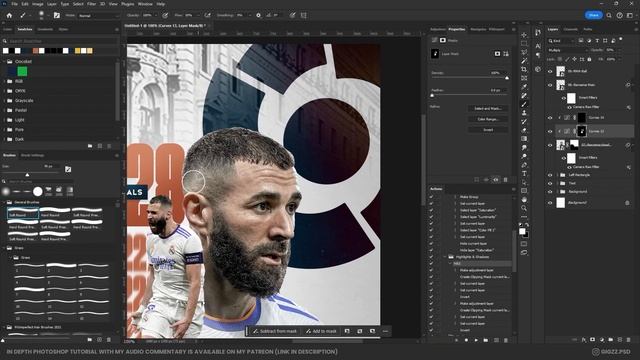
Task: Create new adjustment layer icon
Action: pyautogui.click(x=602, y=340)
